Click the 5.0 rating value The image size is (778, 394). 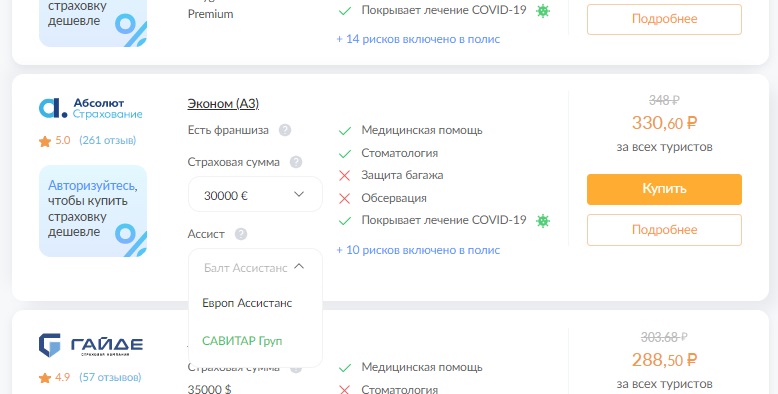pyautogui.click(x=63, y=140)
